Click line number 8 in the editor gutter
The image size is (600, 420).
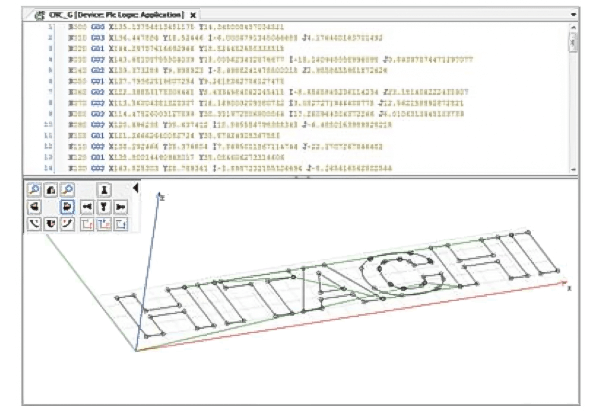51,103
